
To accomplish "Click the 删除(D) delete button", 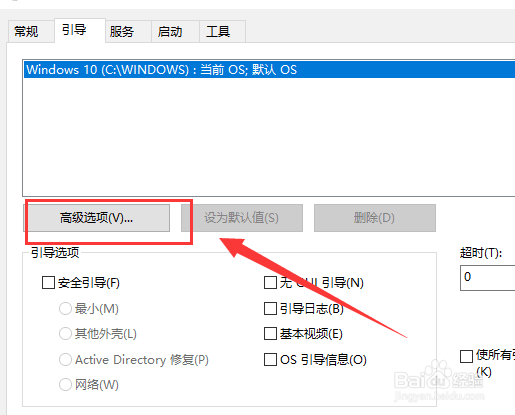I will click(x=375, y=218).
